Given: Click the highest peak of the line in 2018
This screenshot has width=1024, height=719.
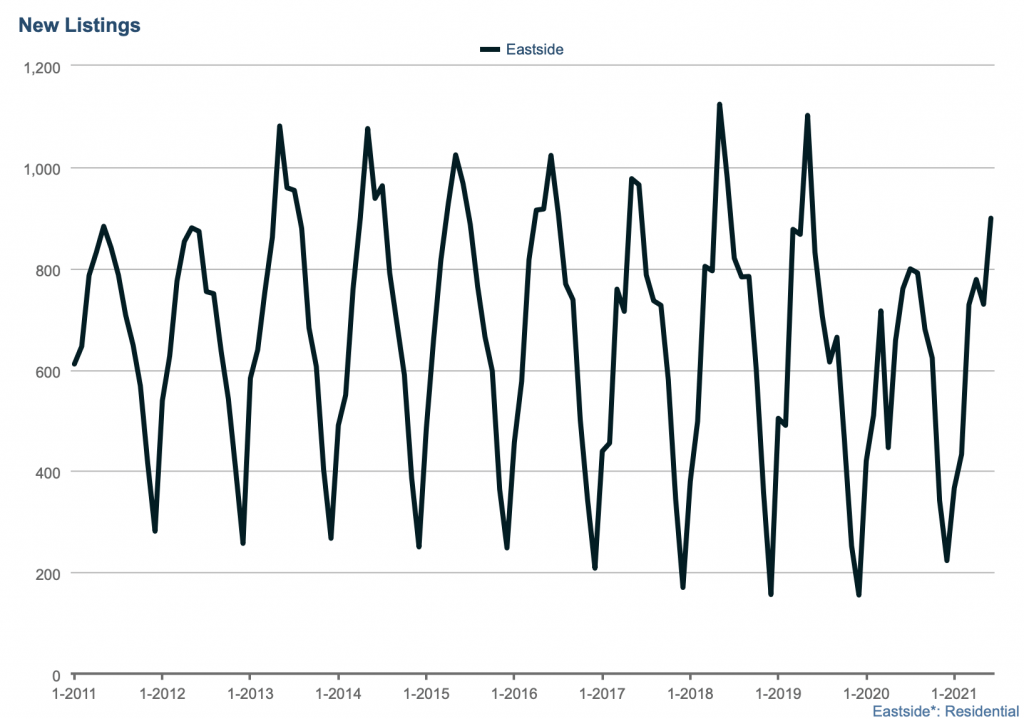Looking at the screenshot, I should click(719, 105).
